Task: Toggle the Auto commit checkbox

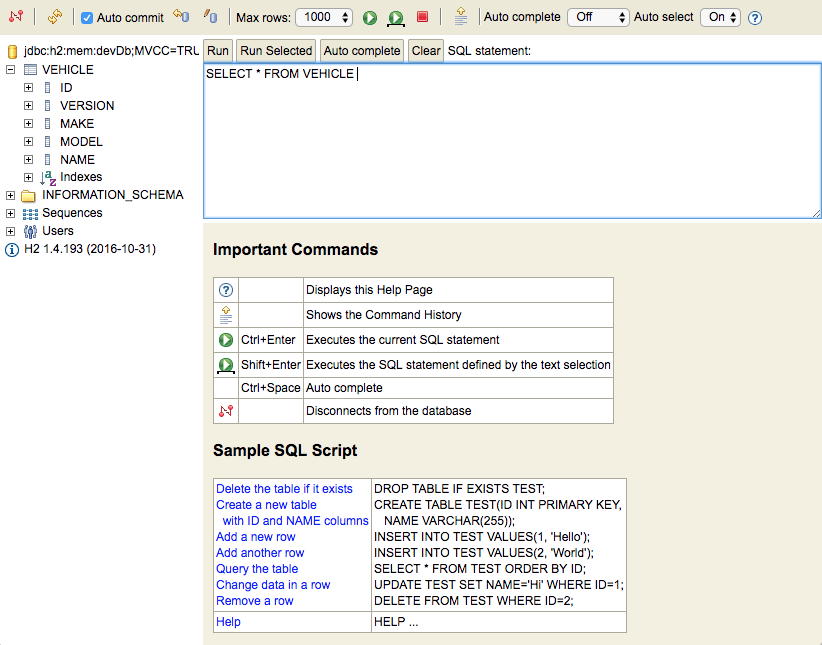Action: click(x=87, y=18)
